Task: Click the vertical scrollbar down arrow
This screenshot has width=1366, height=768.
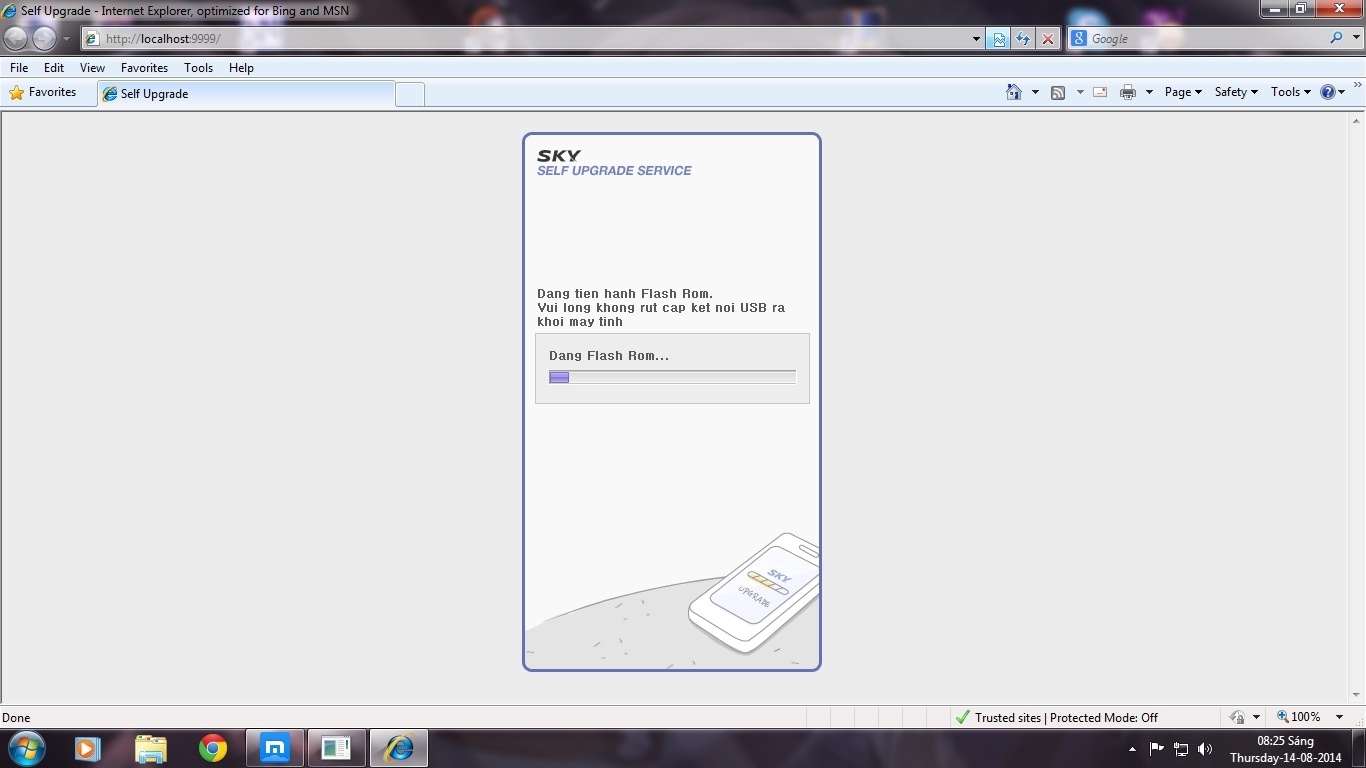Action: (1357, 696)
